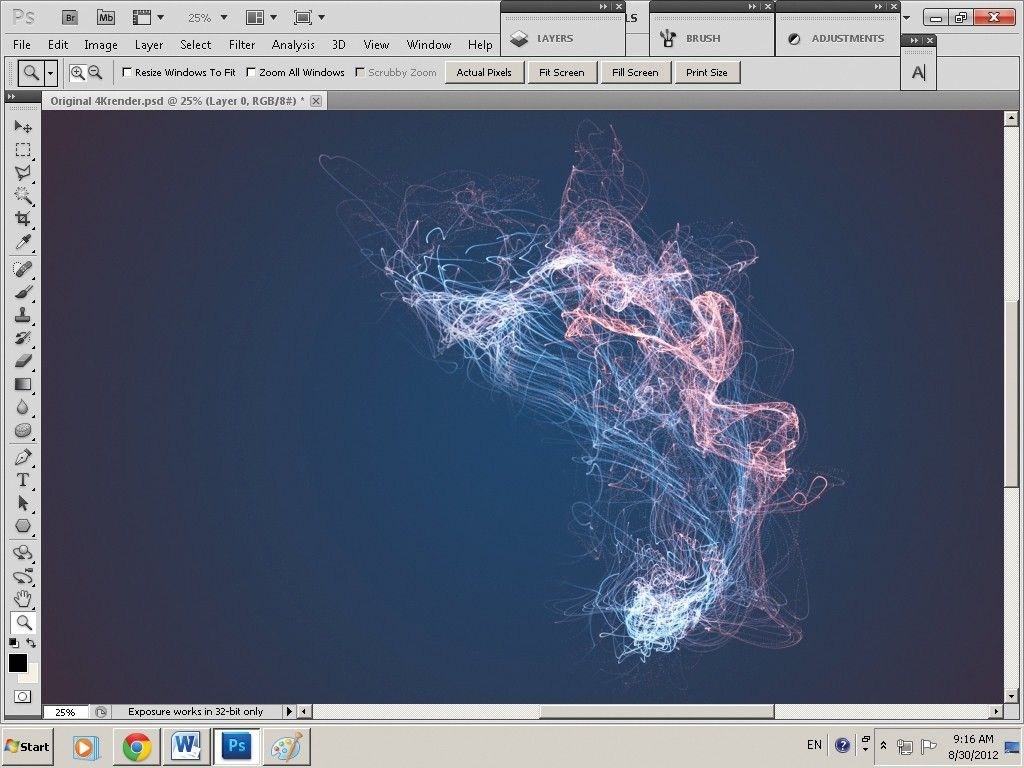Open the workspace switcher dropdown arrow
The image size is (1024, 768).
[x=906, y=18]
